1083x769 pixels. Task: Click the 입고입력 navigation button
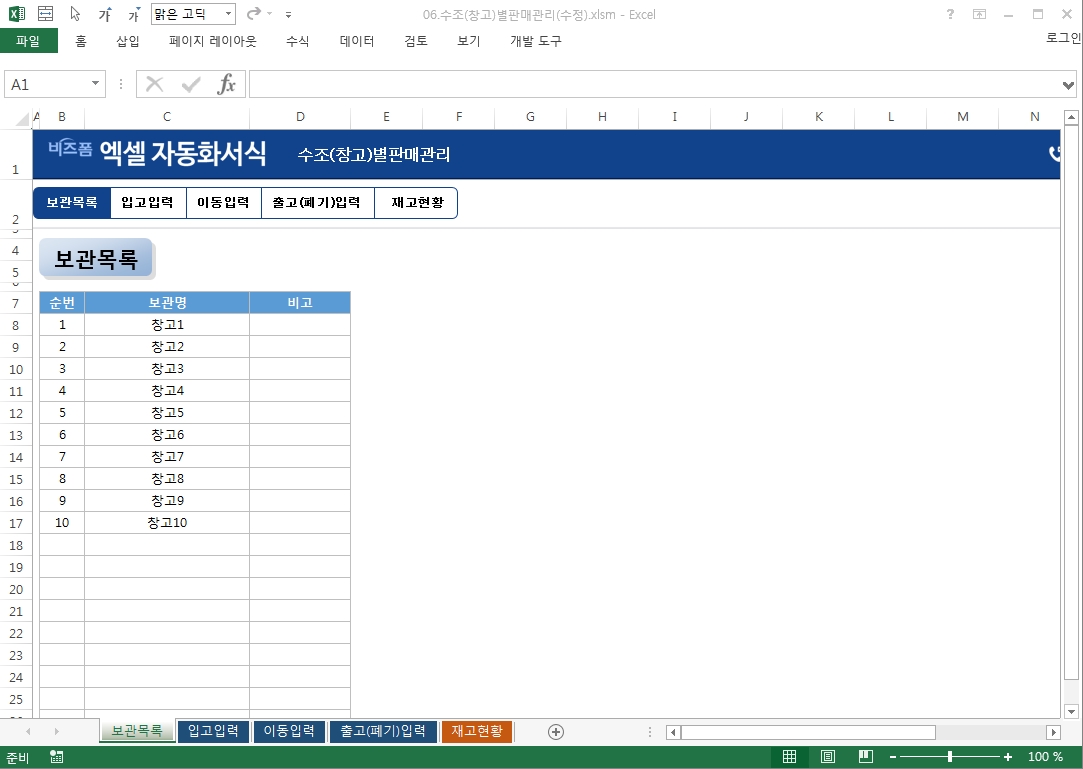point(148,202)
